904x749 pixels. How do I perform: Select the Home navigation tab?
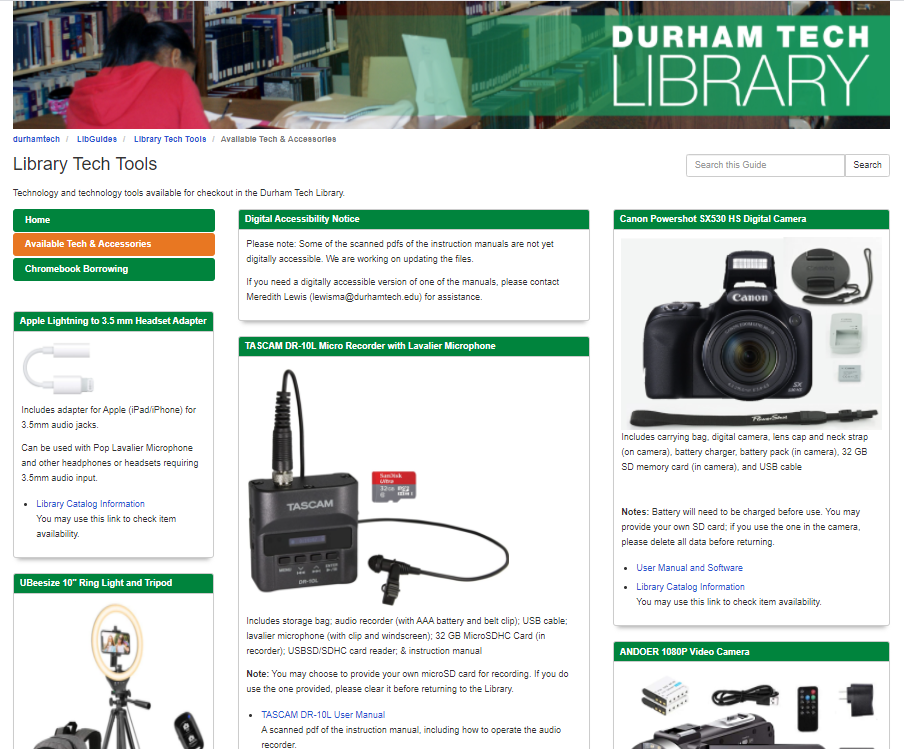pyautogui.click(x=113, y=220)
